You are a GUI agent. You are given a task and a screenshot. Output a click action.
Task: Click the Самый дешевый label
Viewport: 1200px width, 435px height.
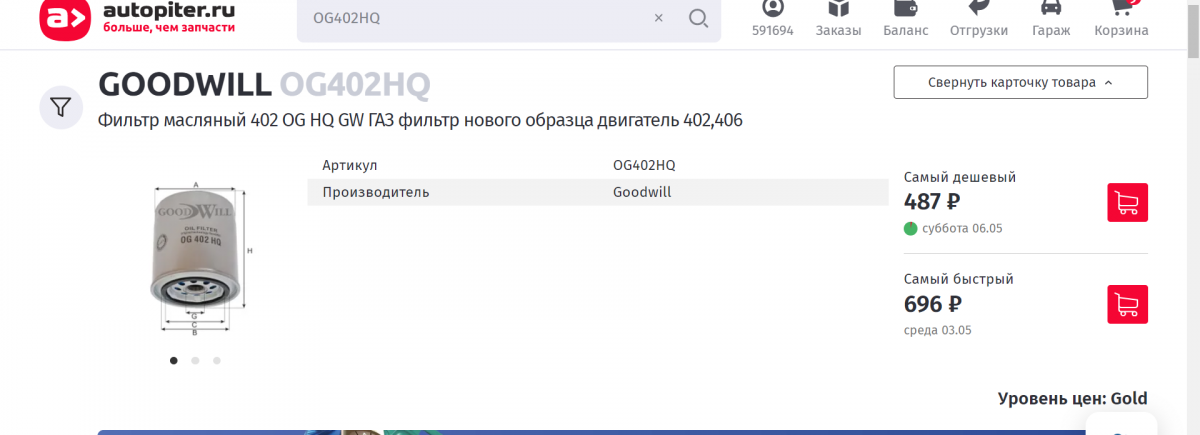coord(960,177)
